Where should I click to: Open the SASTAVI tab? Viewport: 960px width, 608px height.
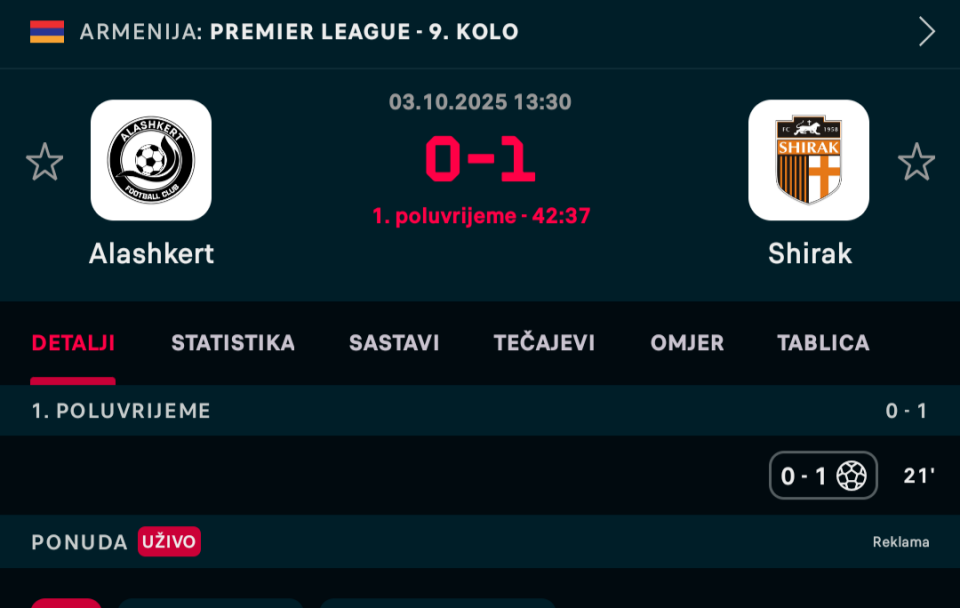394,343
